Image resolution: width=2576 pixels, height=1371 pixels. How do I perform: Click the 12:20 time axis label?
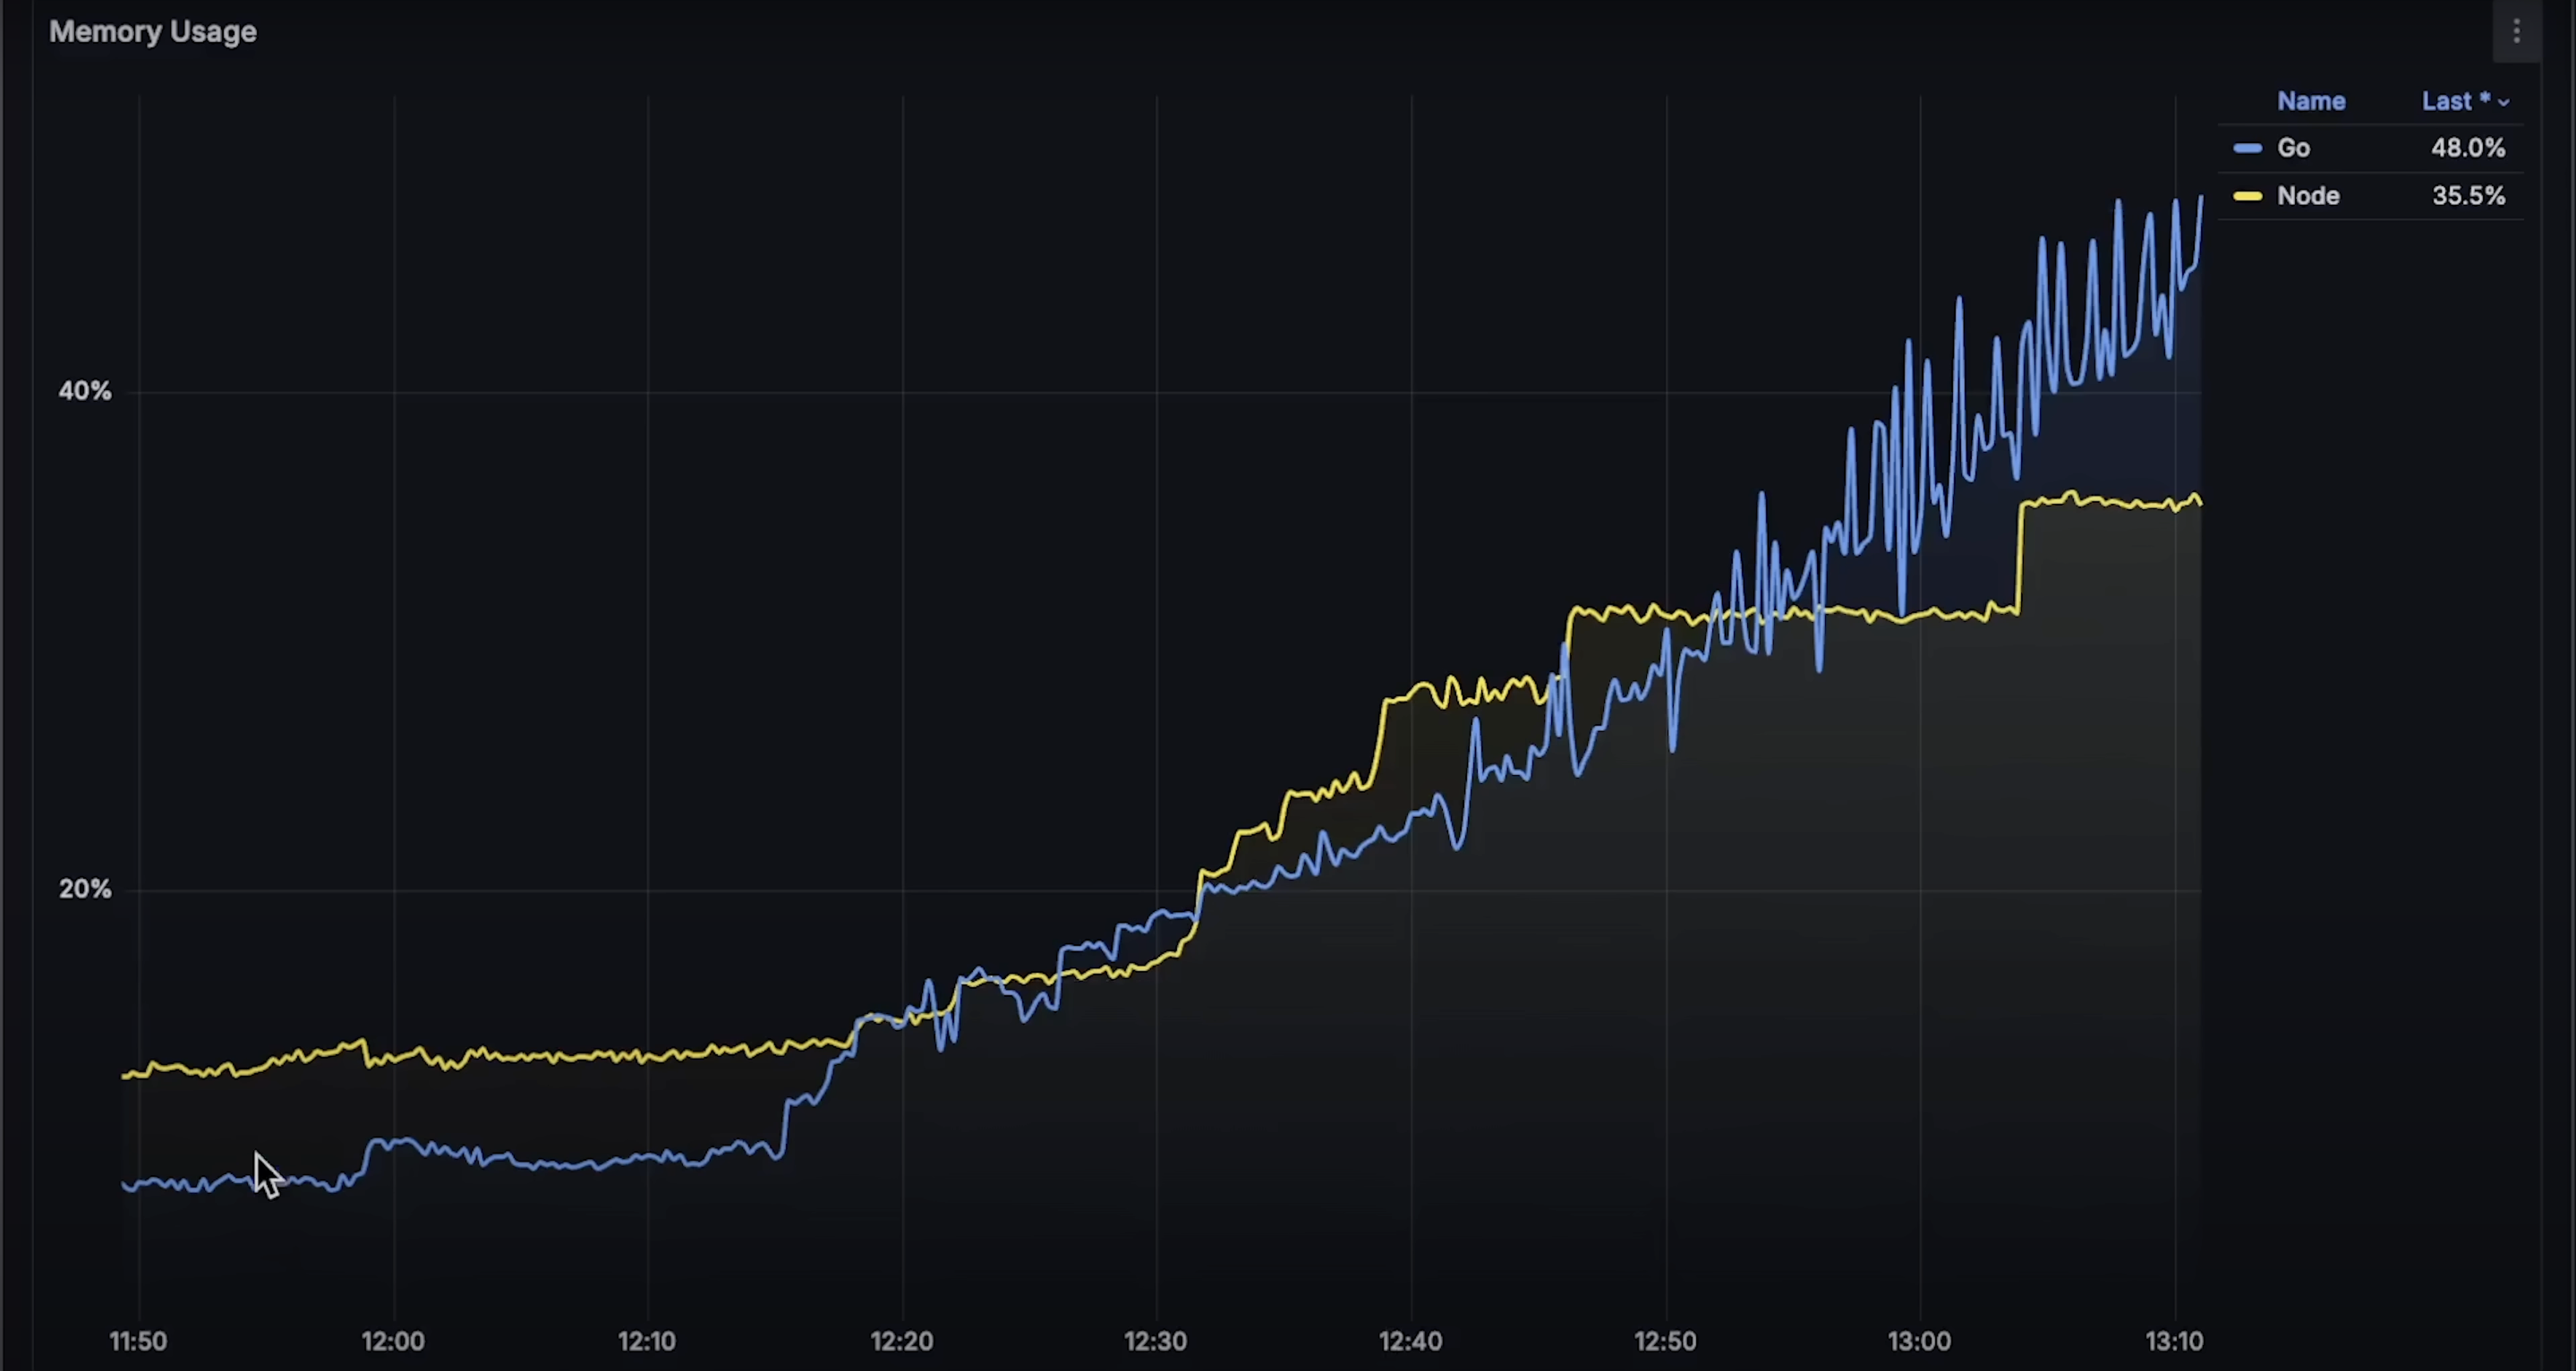(x=902, y=1341)
